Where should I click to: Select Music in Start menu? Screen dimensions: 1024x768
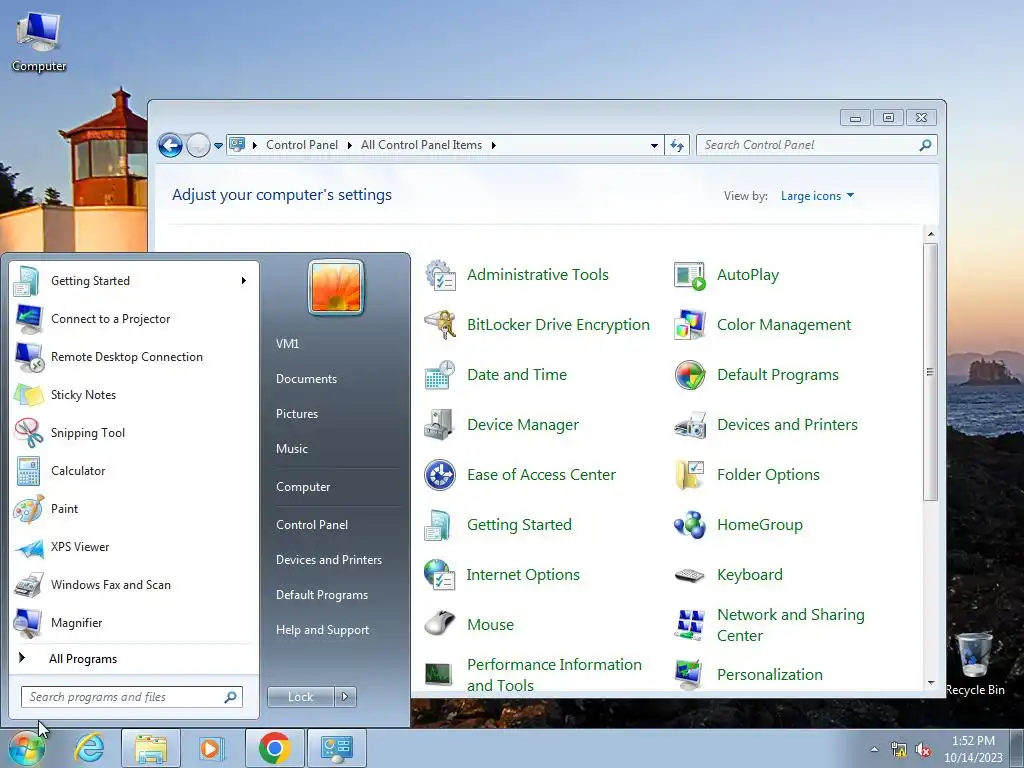(x=292, y=449)
